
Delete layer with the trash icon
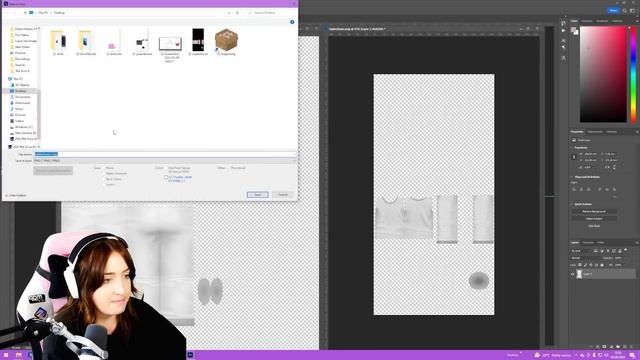(631, 347)
